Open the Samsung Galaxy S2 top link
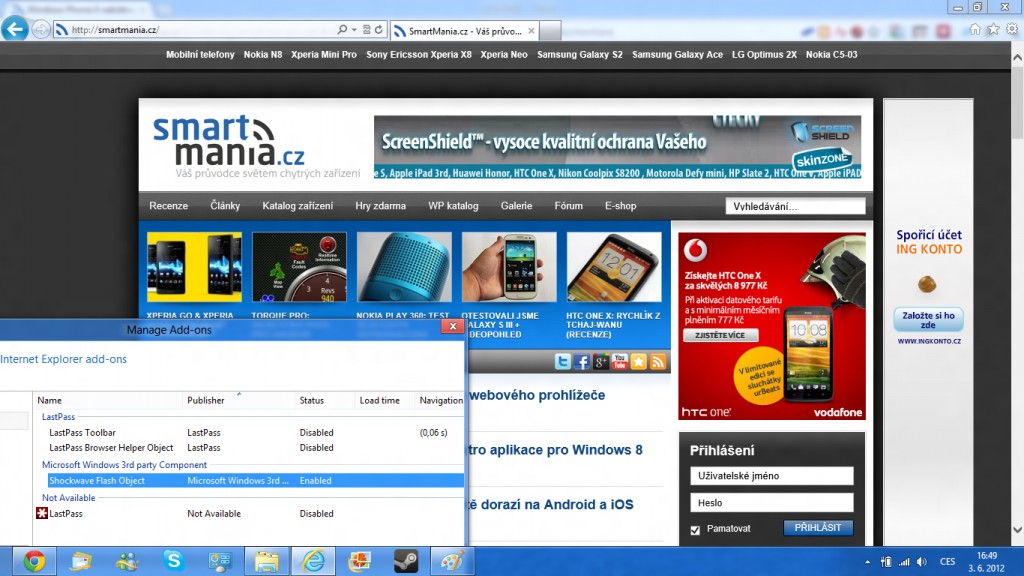The width and height of the screenshot is (1024, 576). 579,54
